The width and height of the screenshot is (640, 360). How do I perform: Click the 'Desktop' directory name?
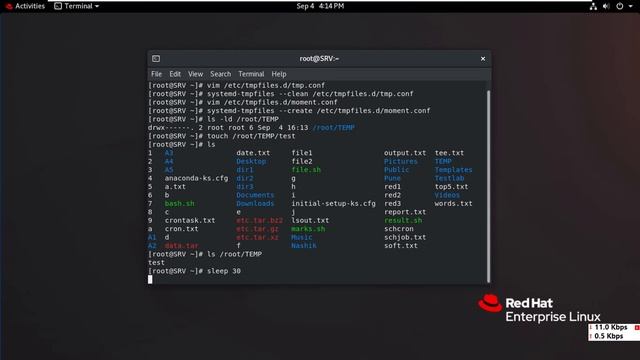point(251,162)
